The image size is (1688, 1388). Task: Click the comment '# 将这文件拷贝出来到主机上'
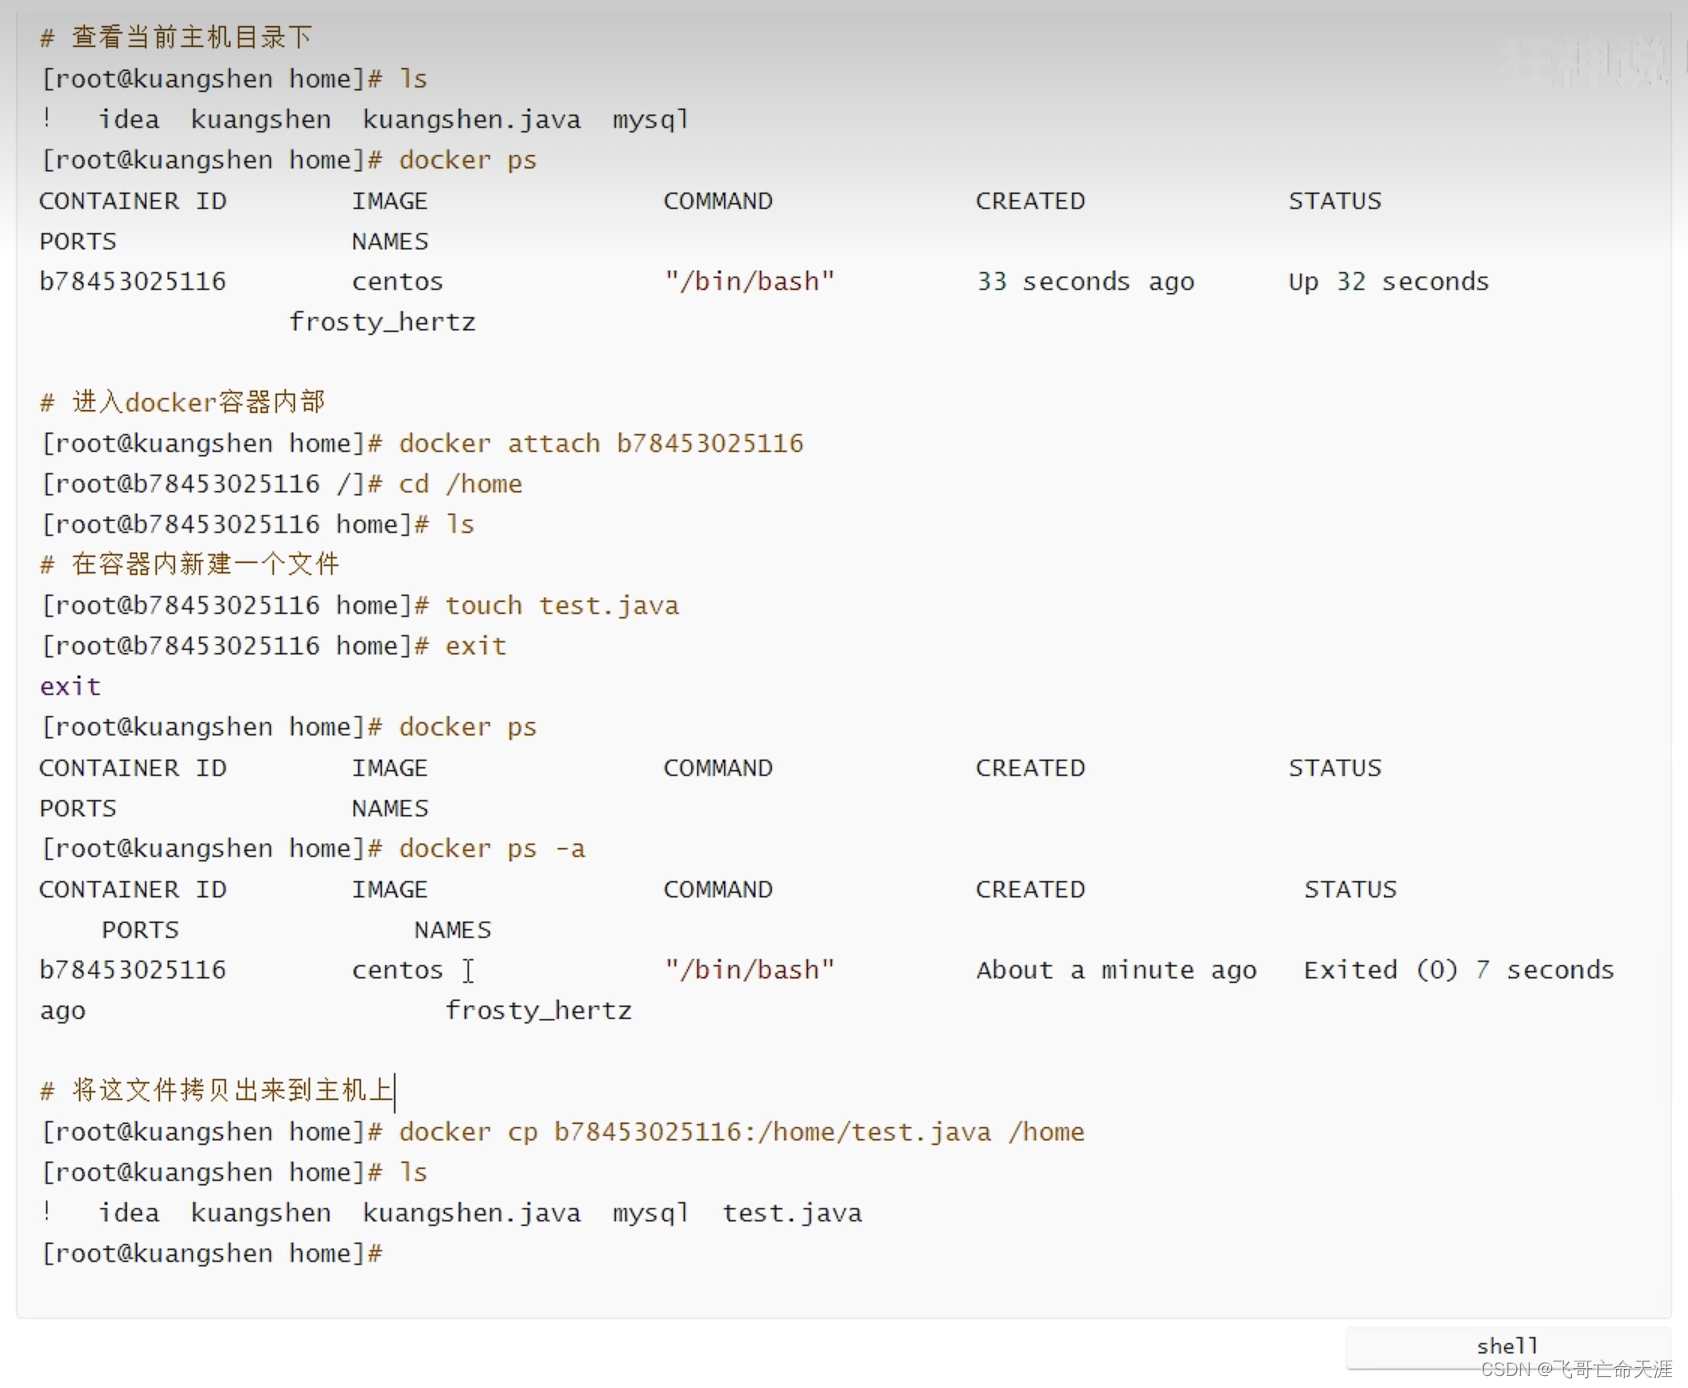[x=216, y=1091]
